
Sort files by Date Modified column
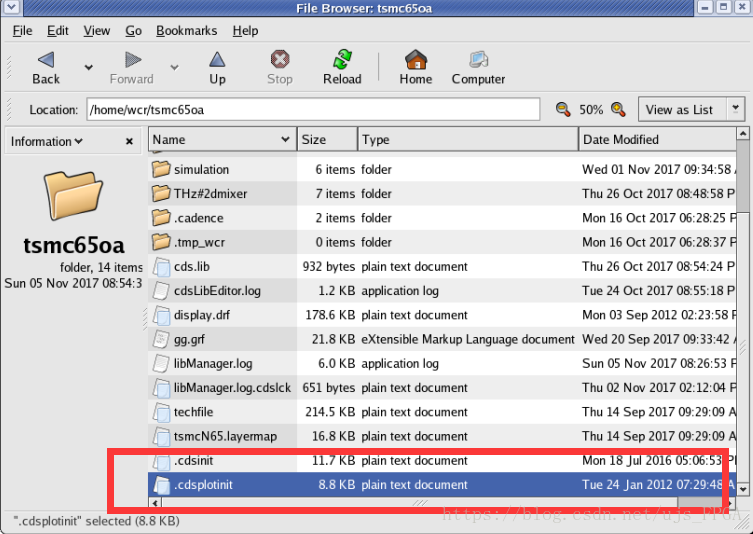(656, 140)
